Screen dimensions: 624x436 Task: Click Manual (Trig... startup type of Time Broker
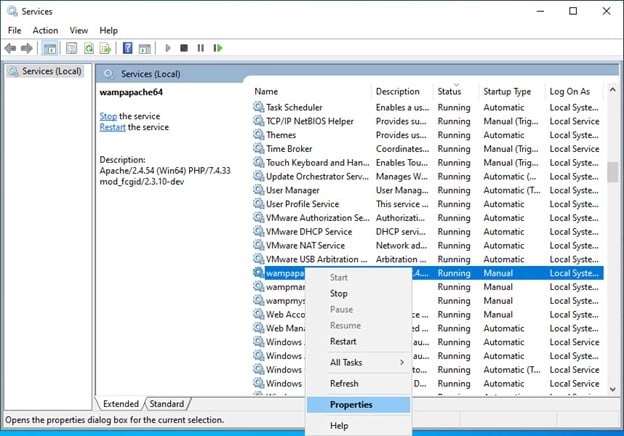[x=511, y=149]
